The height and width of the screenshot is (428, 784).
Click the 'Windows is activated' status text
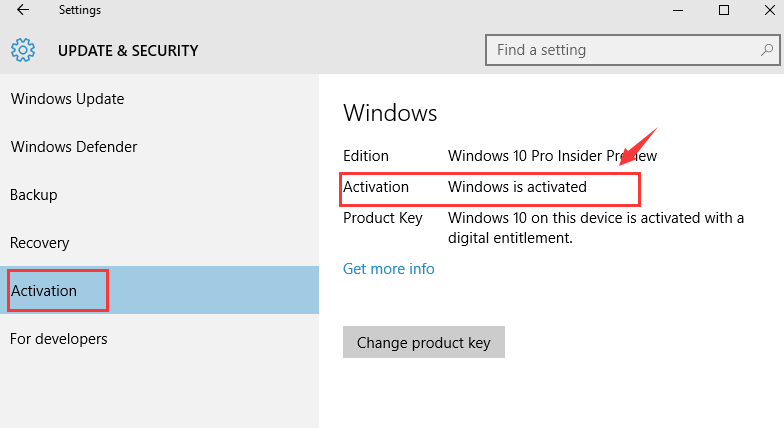pyautogui.click(x=517, y=187)
